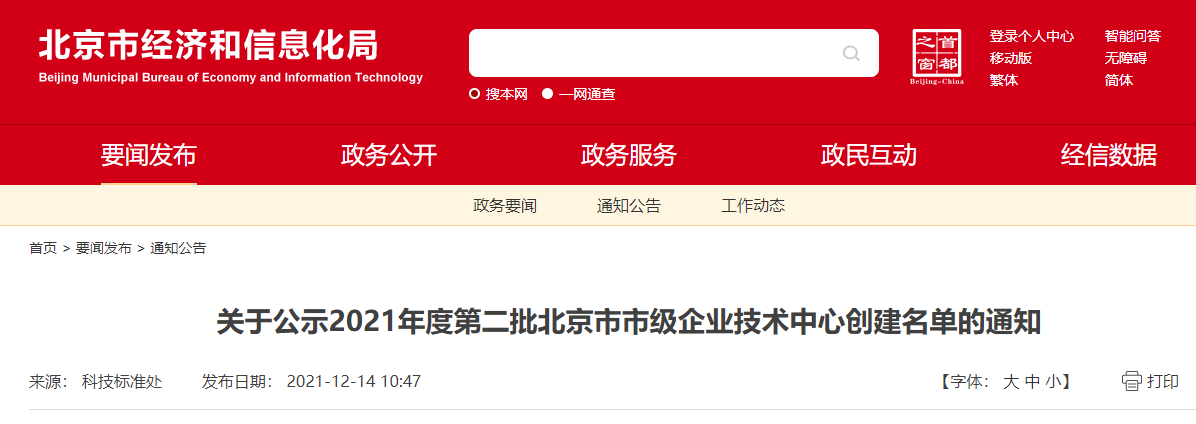Set font size to 大
This screenshot has height=424, width=1196.
(x=1011, y=381)
